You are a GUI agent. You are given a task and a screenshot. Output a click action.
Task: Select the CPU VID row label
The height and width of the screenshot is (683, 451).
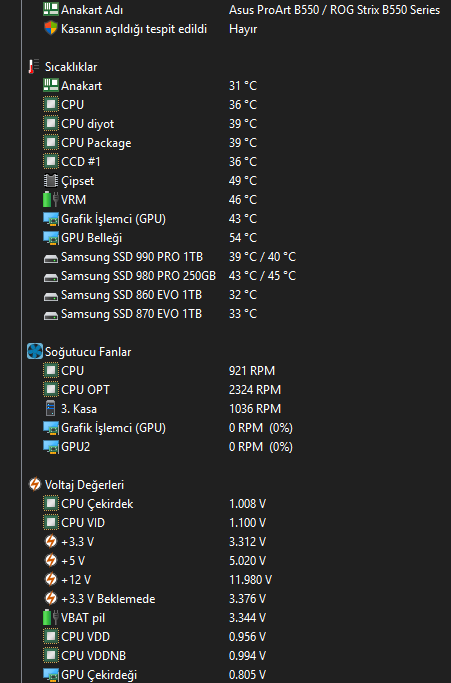[x=83, y=523]
